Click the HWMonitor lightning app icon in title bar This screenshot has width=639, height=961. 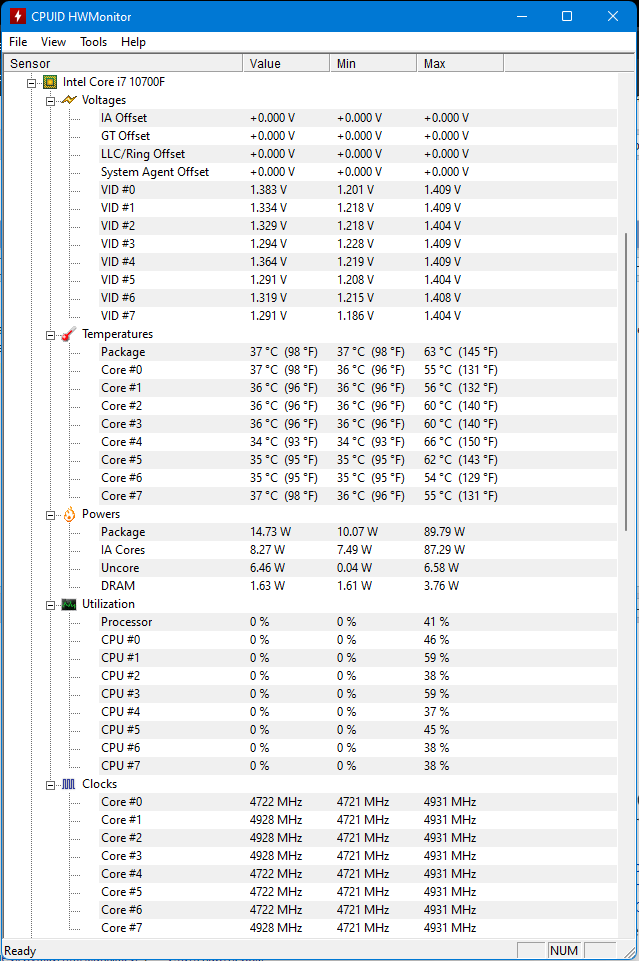tap(17, 16)
